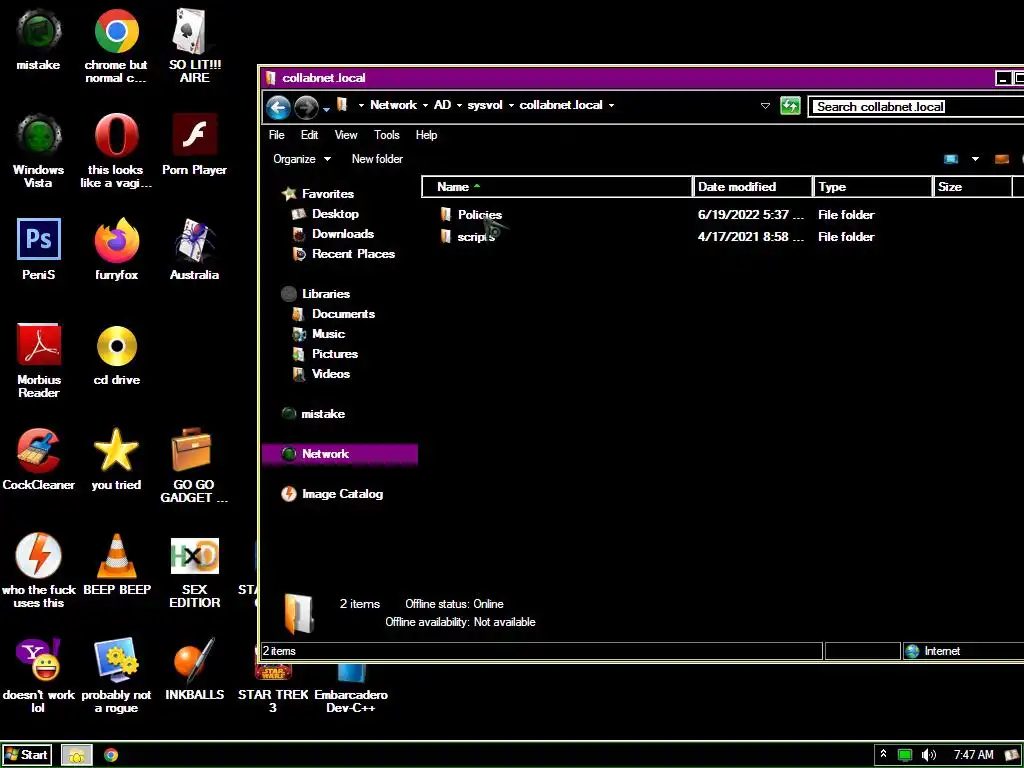
Task: Open the 'probably not a rogue' icon
Action: click(116, 676)
